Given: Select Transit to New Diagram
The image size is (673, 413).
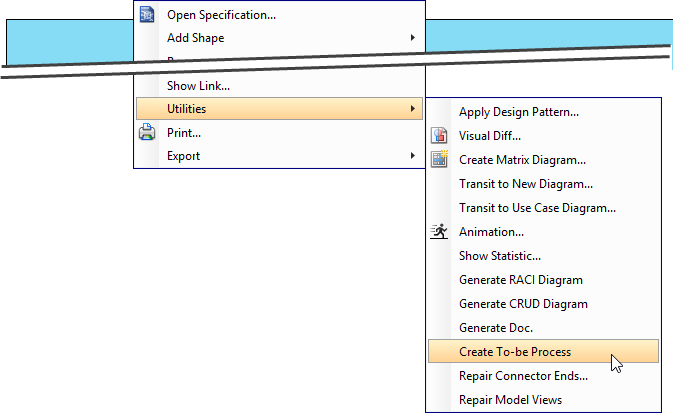Looking at the screenshot, I should click(525, 184).
